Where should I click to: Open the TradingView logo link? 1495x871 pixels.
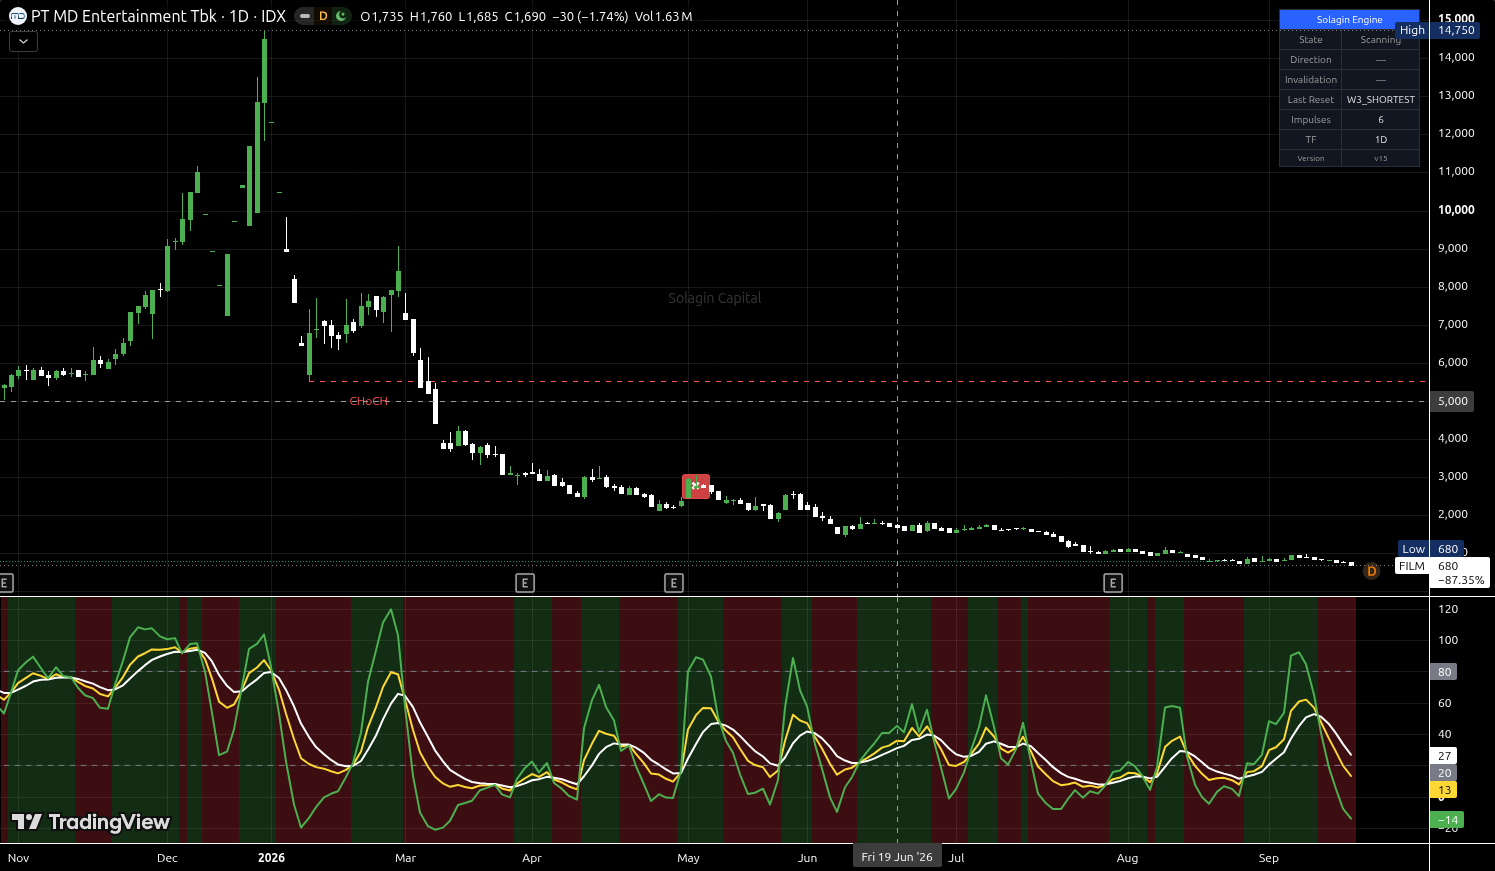pos(91,822)
